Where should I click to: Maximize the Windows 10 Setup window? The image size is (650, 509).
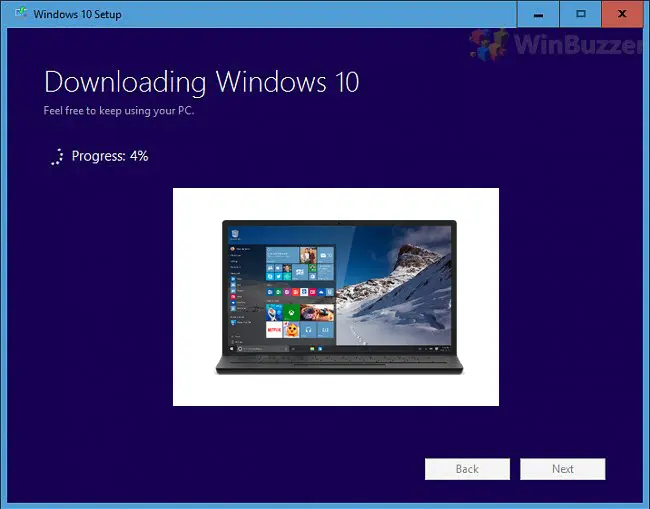[580, 14]
